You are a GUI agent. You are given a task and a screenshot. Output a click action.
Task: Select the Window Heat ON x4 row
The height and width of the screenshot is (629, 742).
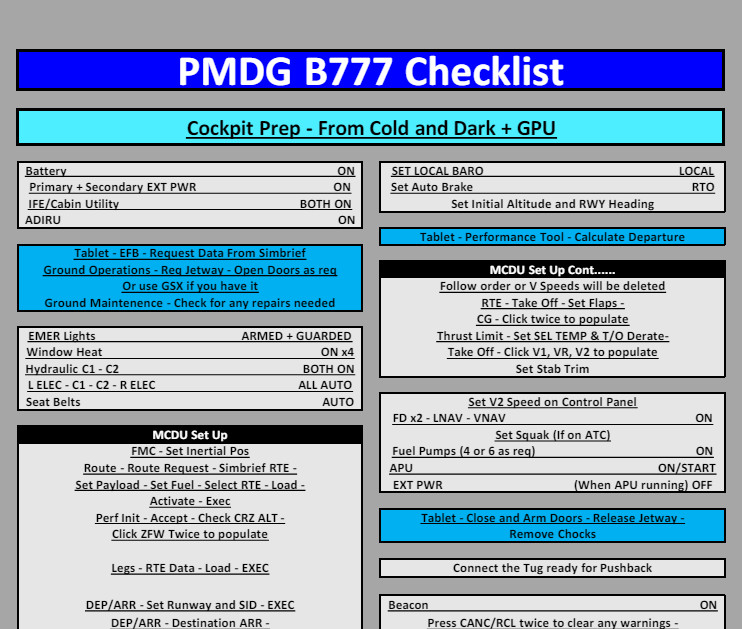point(190,352)
